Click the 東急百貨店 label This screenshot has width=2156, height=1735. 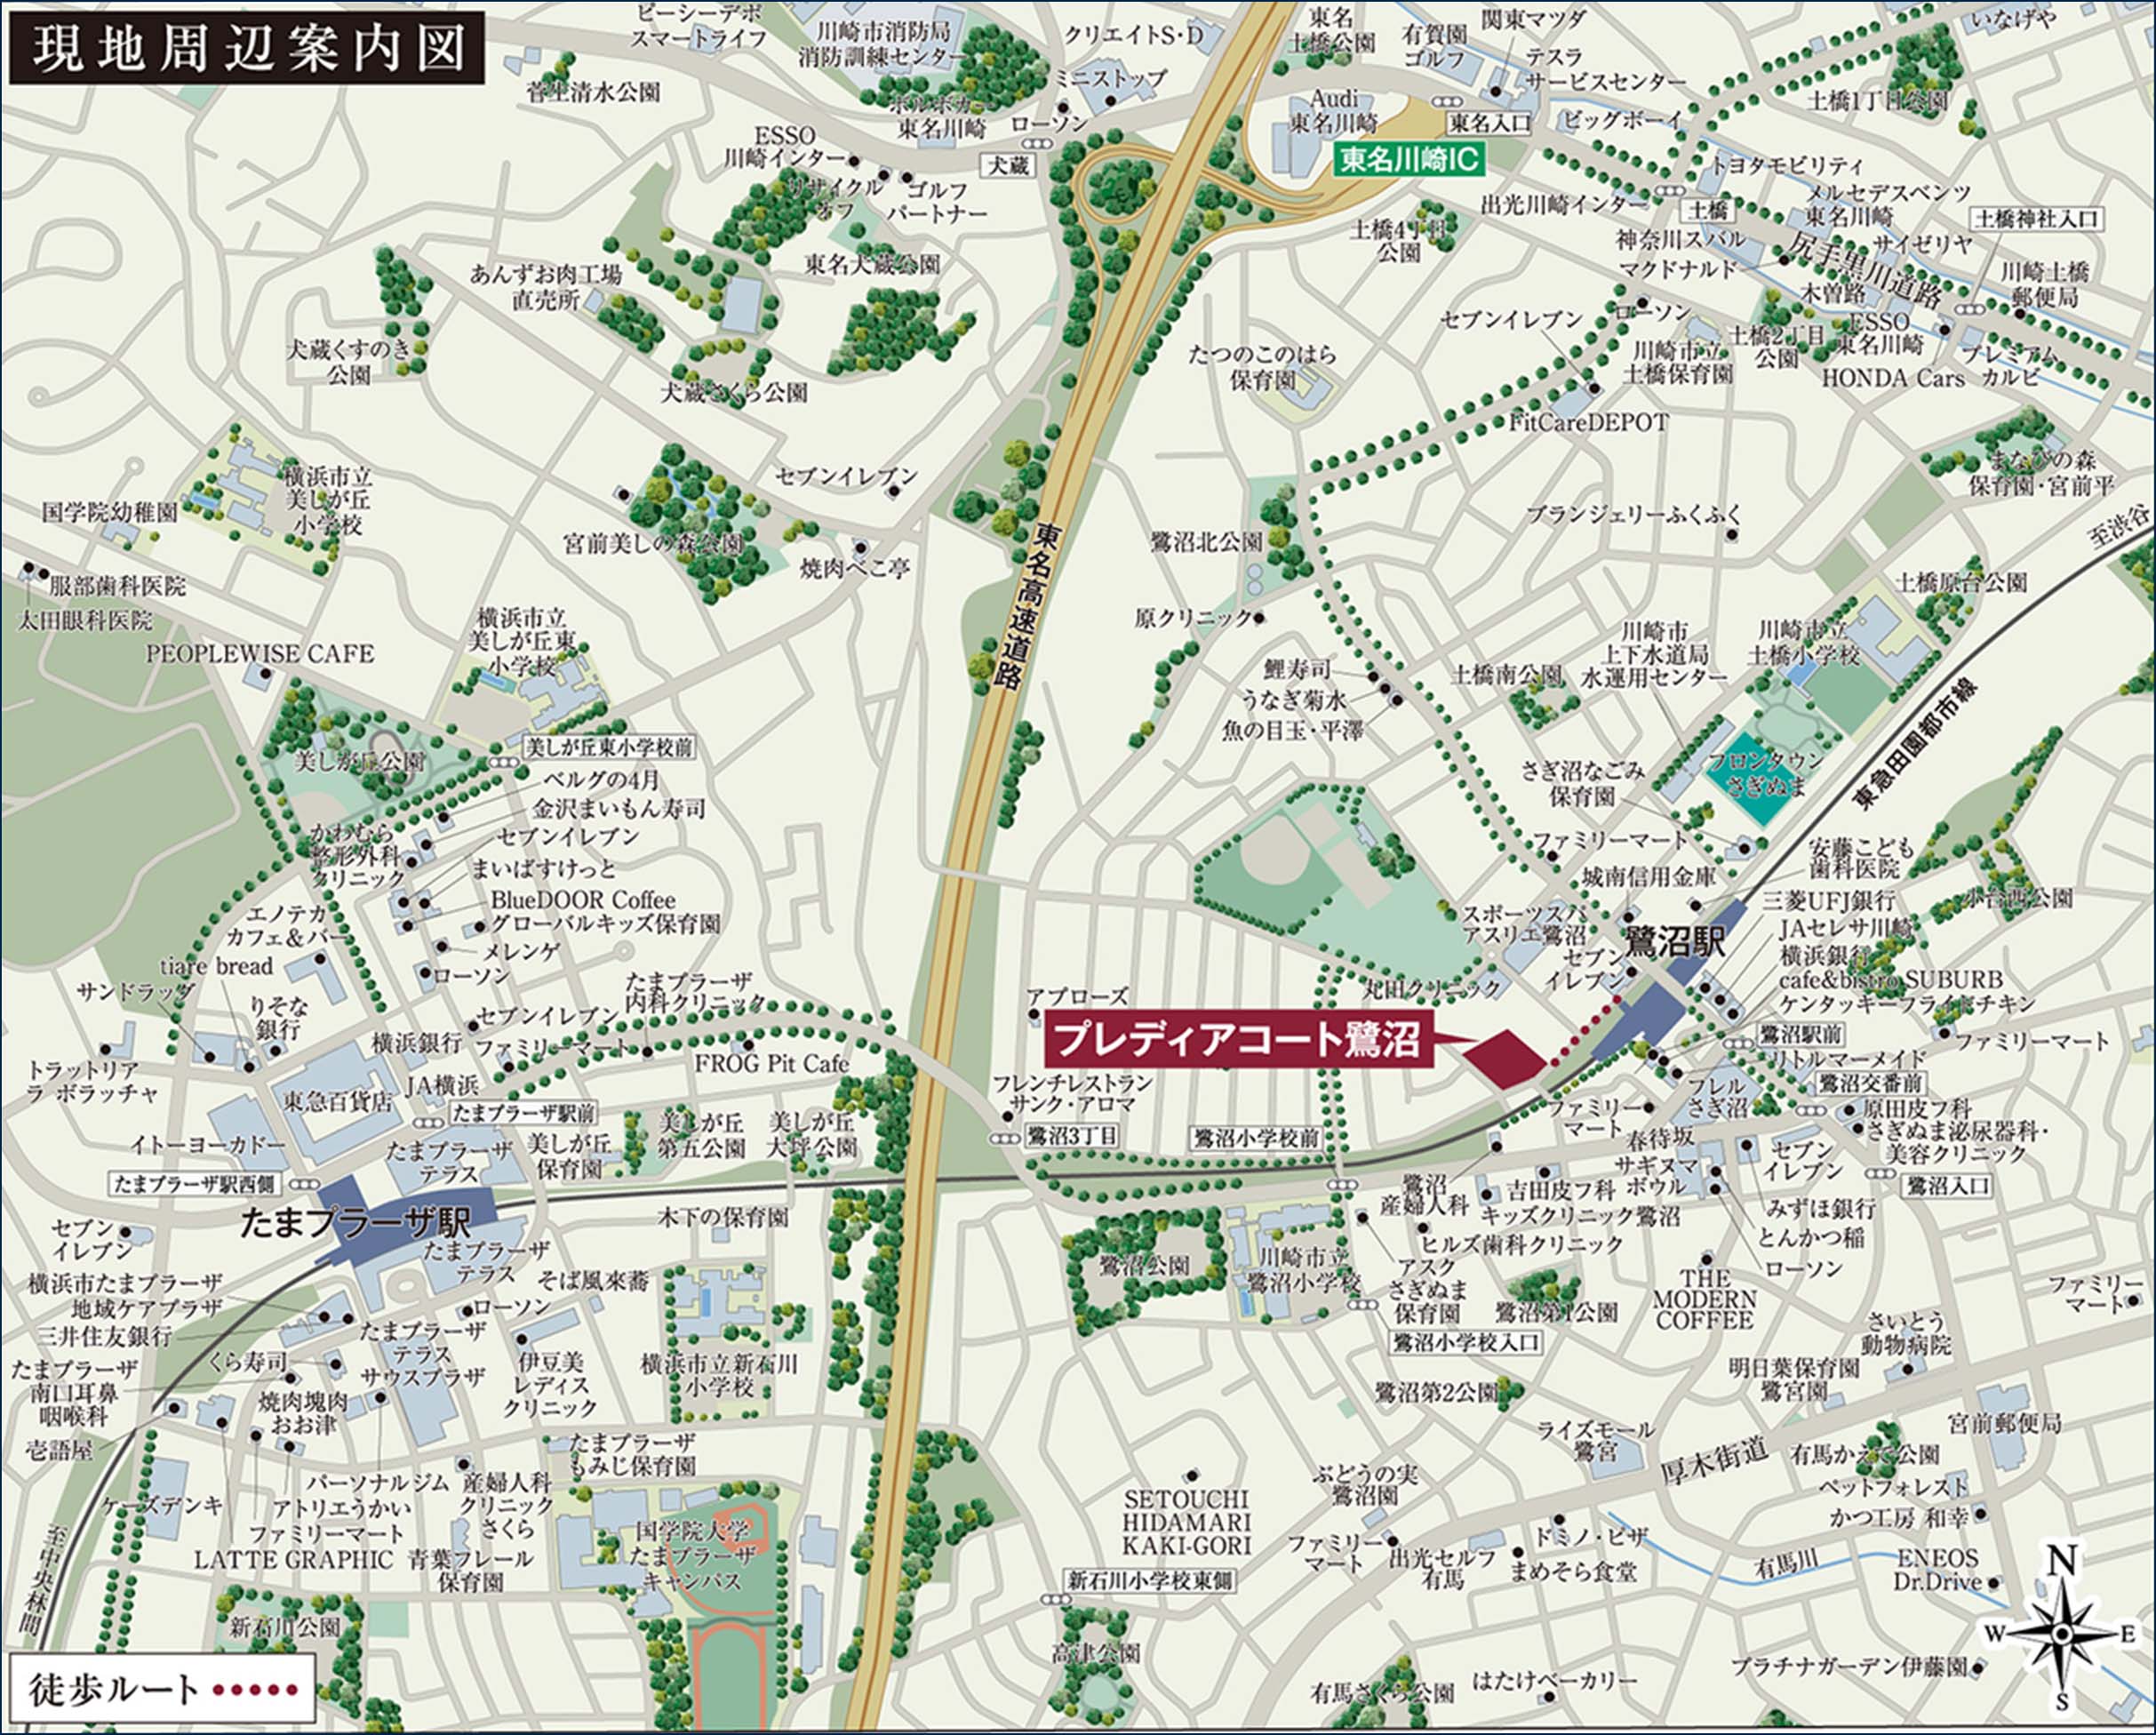338,1101
